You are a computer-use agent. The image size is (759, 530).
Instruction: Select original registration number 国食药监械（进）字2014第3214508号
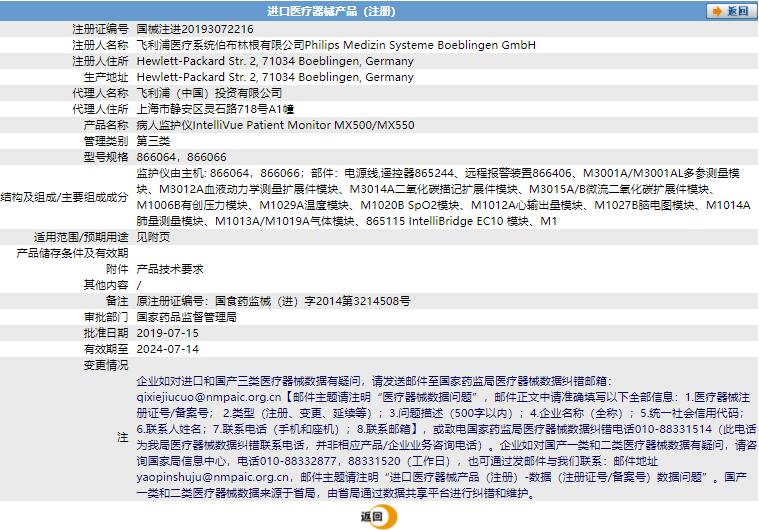click(x=313, y=301)
